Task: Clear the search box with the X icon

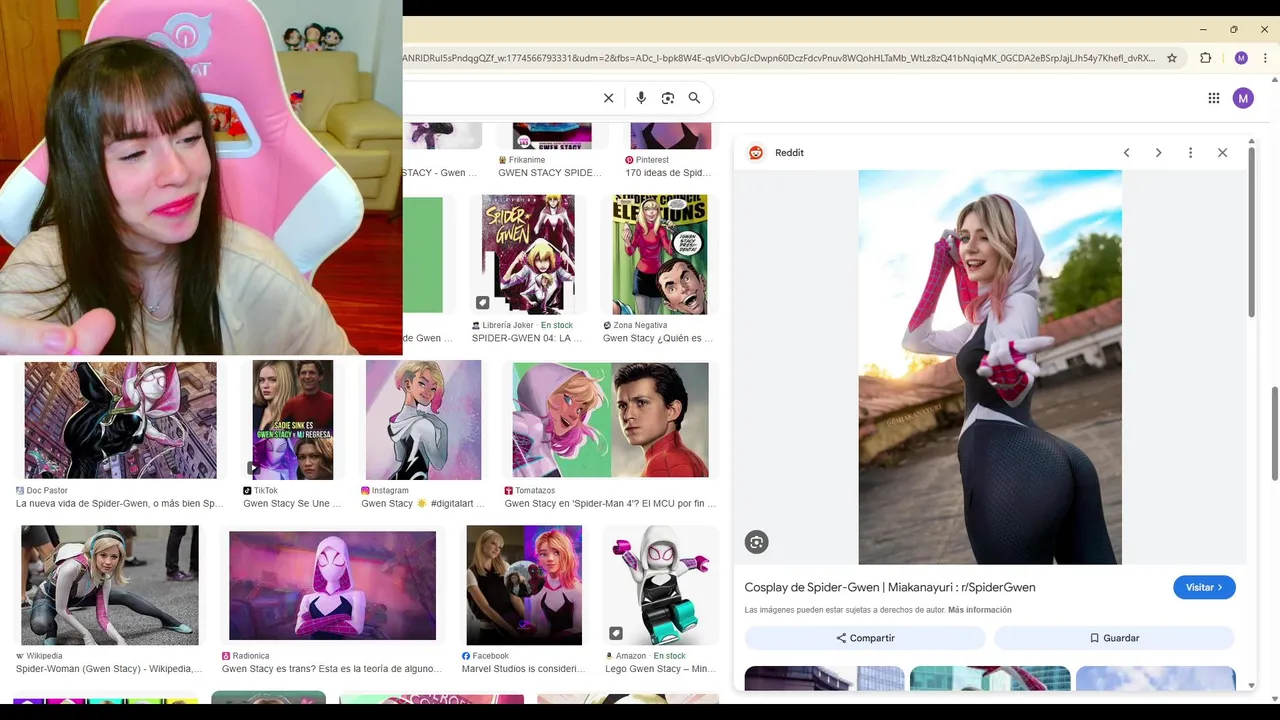Action: pyautogui.click(x=608, y=98)
